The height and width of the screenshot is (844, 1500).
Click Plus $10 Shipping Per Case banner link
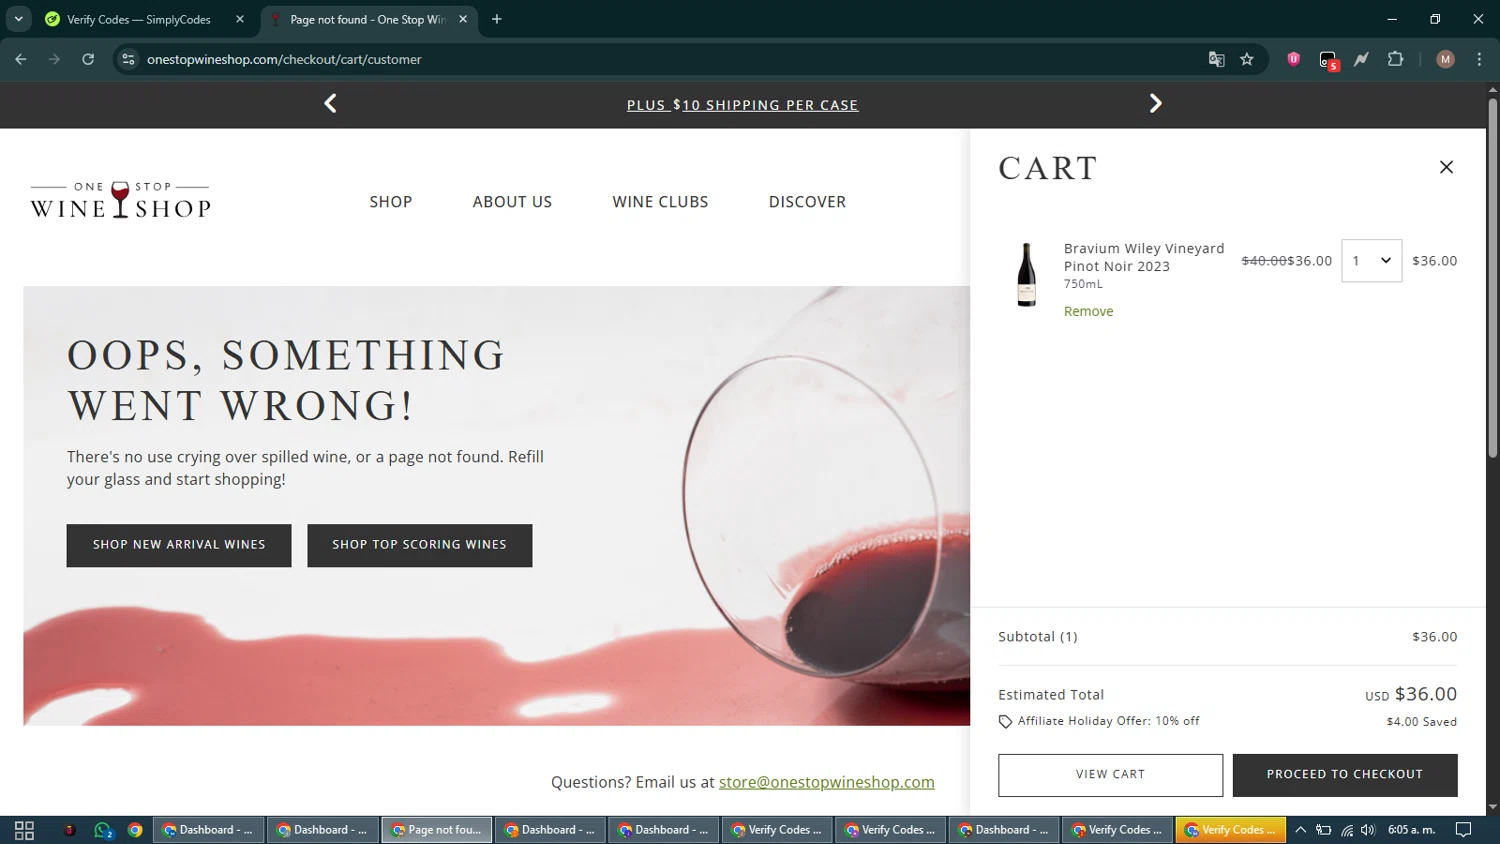click(x=742, y=105)
